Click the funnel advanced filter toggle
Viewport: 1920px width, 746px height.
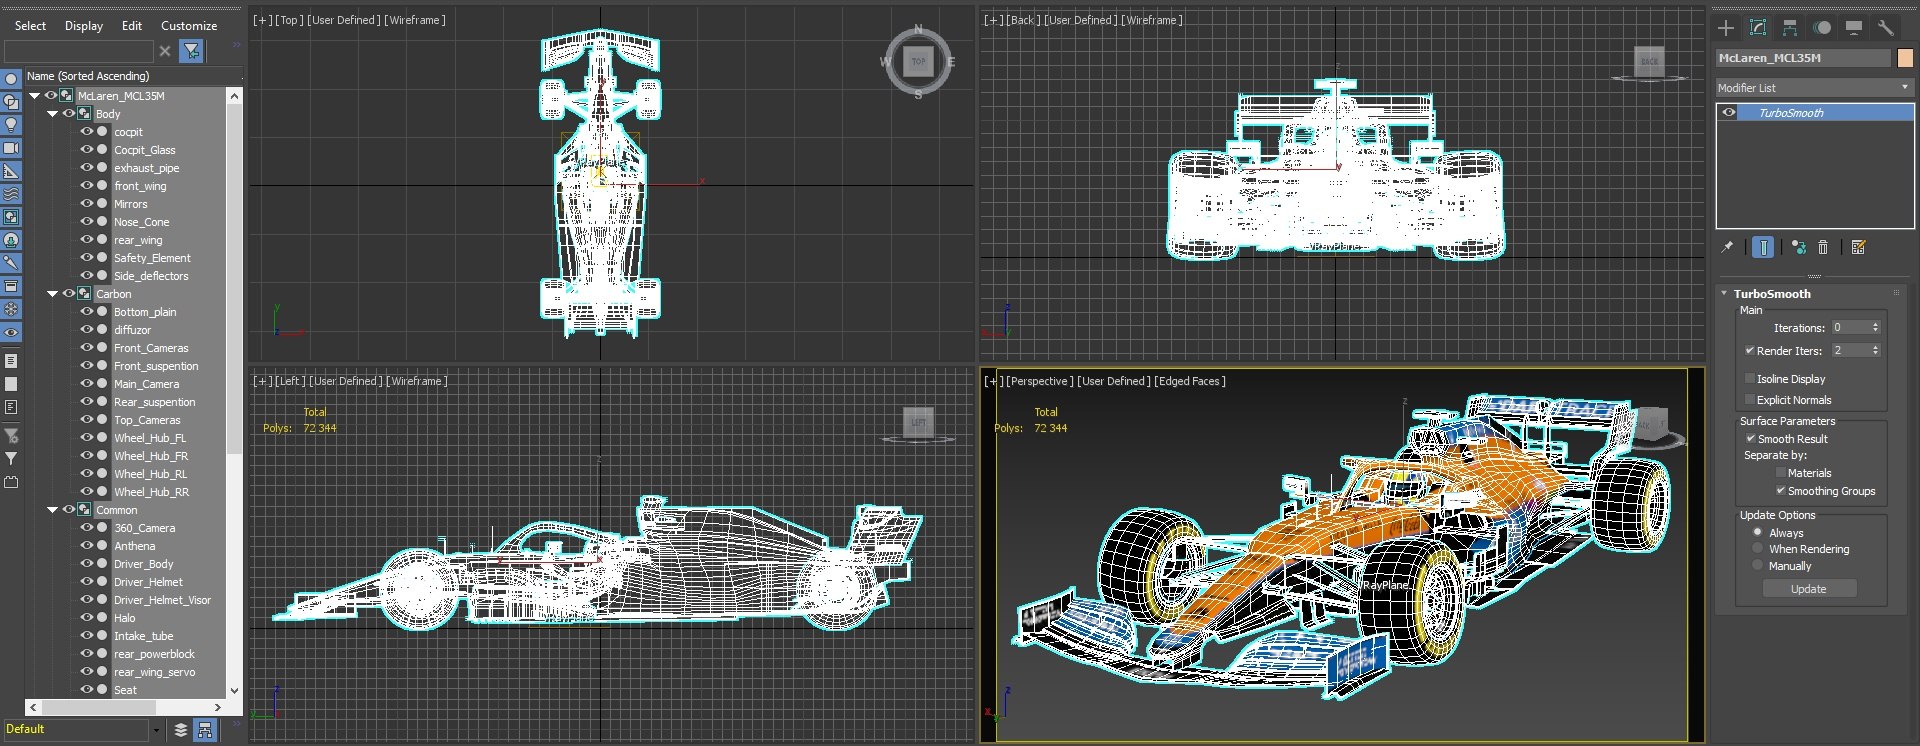click(191, 51)
